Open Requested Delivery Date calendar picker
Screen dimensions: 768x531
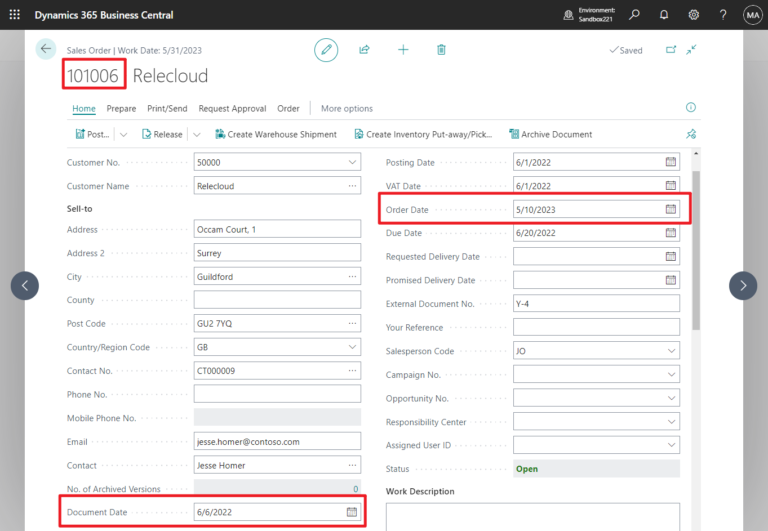click(x=671, y=256)
